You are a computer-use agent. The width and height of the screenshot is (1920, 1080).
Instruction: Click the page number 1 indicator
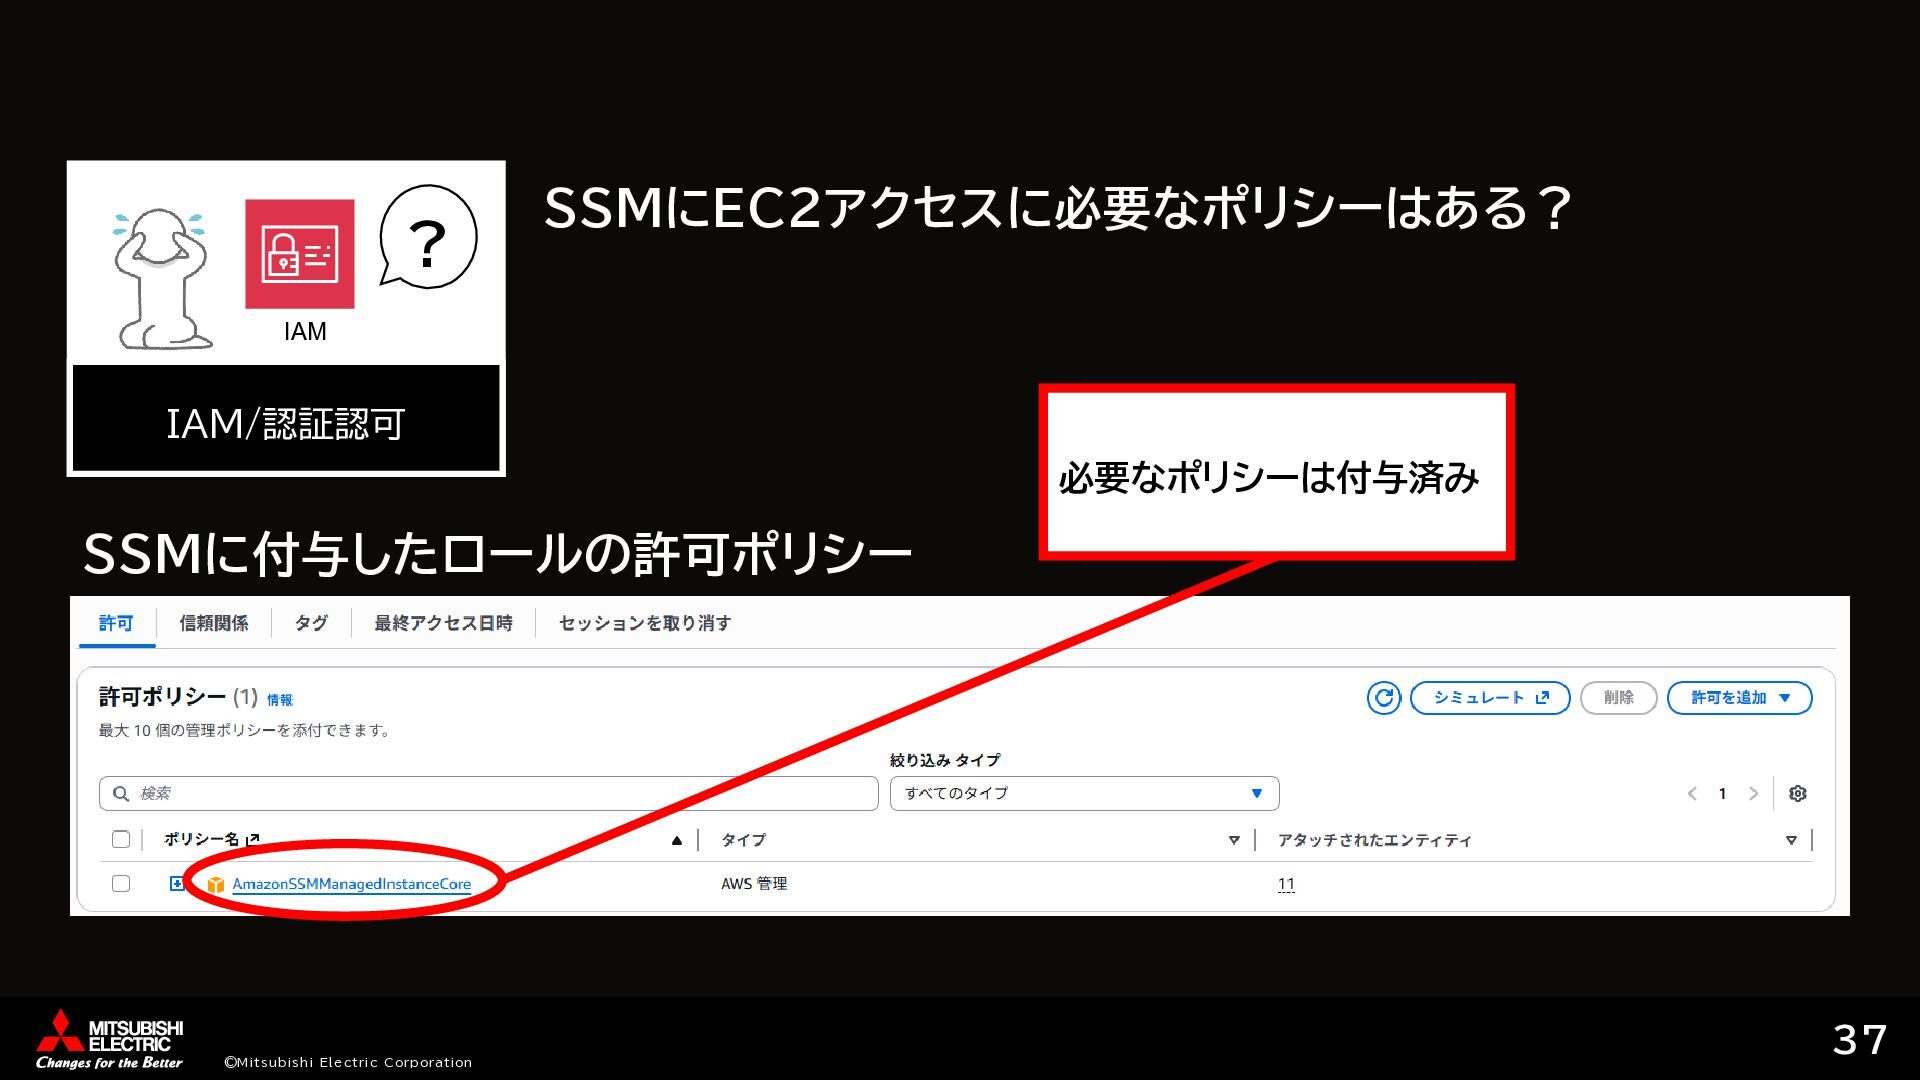[1722, 793]
